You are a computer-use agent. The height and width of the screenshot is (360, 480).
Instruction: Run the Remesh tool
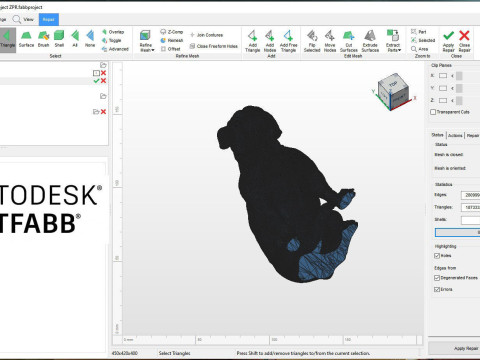172,40
